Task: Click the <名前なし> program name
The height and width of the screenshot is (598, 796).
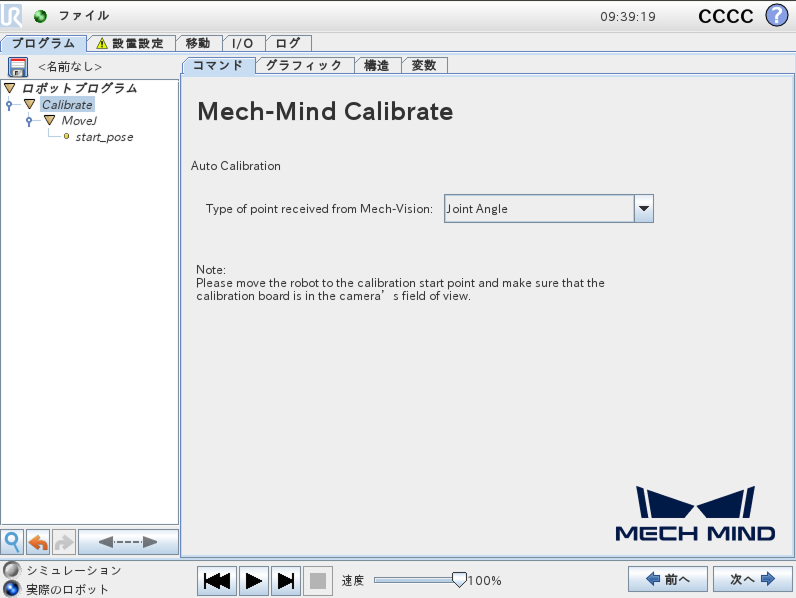Action: coord(70,67)
